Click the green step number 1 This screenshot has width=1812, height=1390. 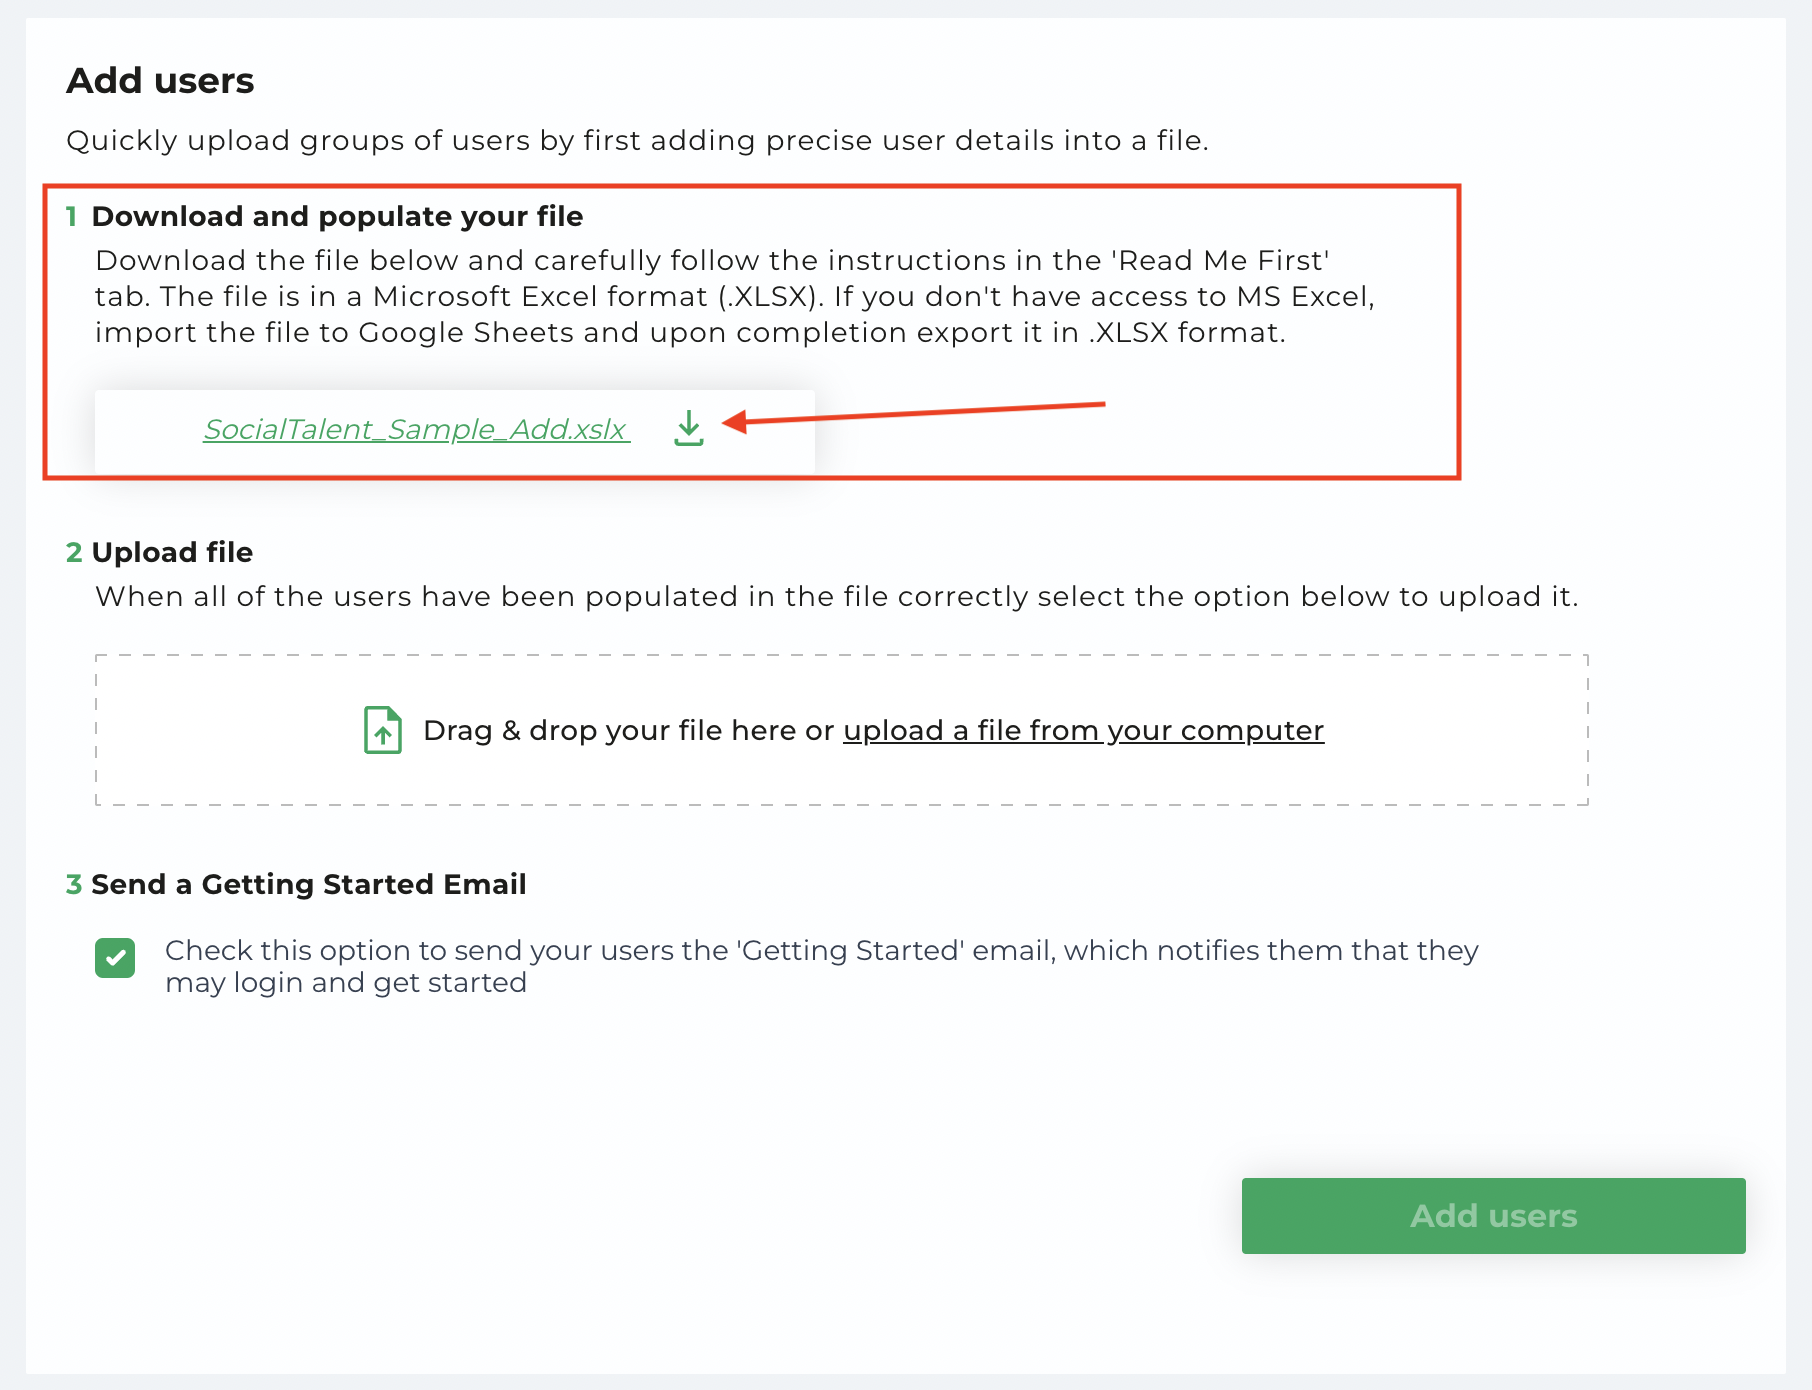[71, 216]
